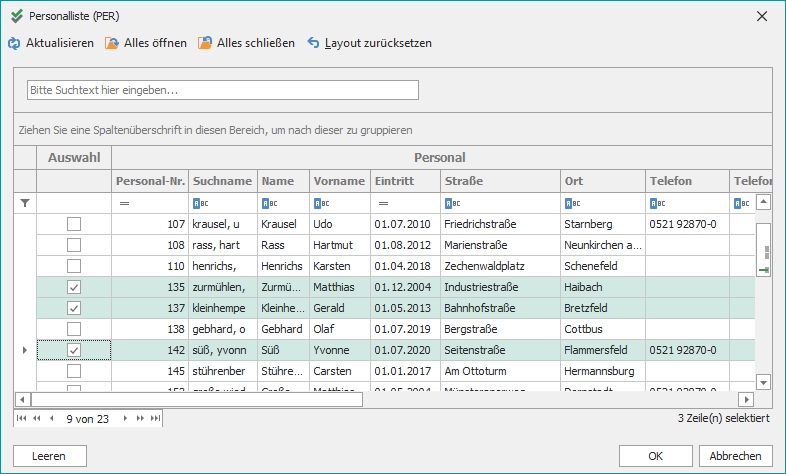Click the vertical scrollbar down arrow
The width and height of the screenshot is (786, 474).
763,382
